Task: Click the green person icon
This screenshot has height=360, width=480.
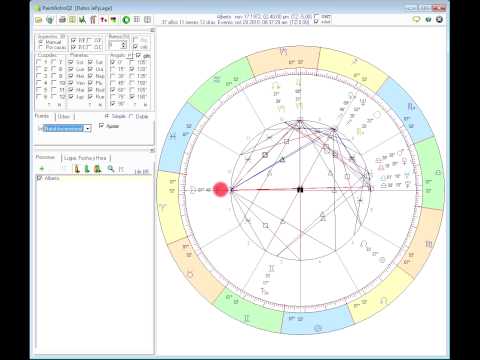Action: point(87,169)
